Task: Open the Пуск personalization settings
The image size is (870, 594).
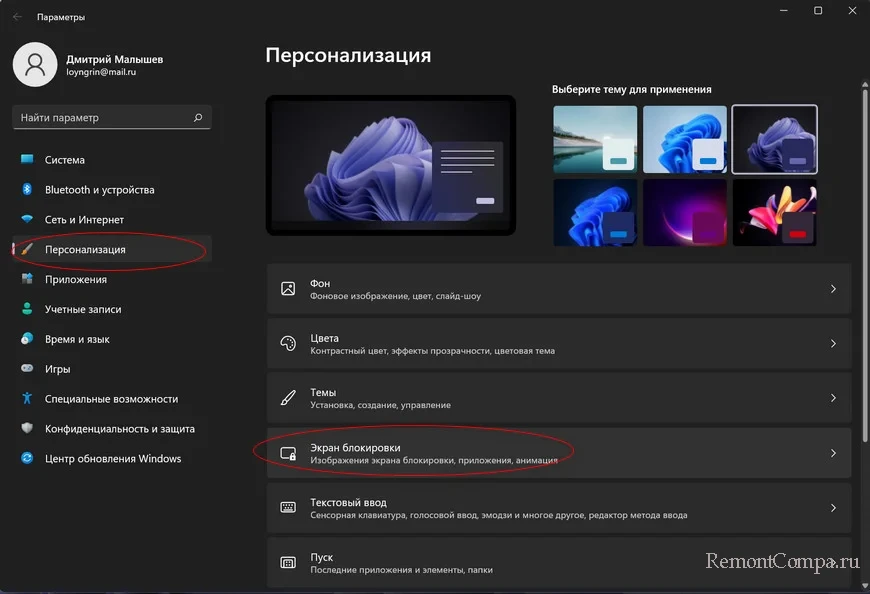Action: click(x=558, y=562)
